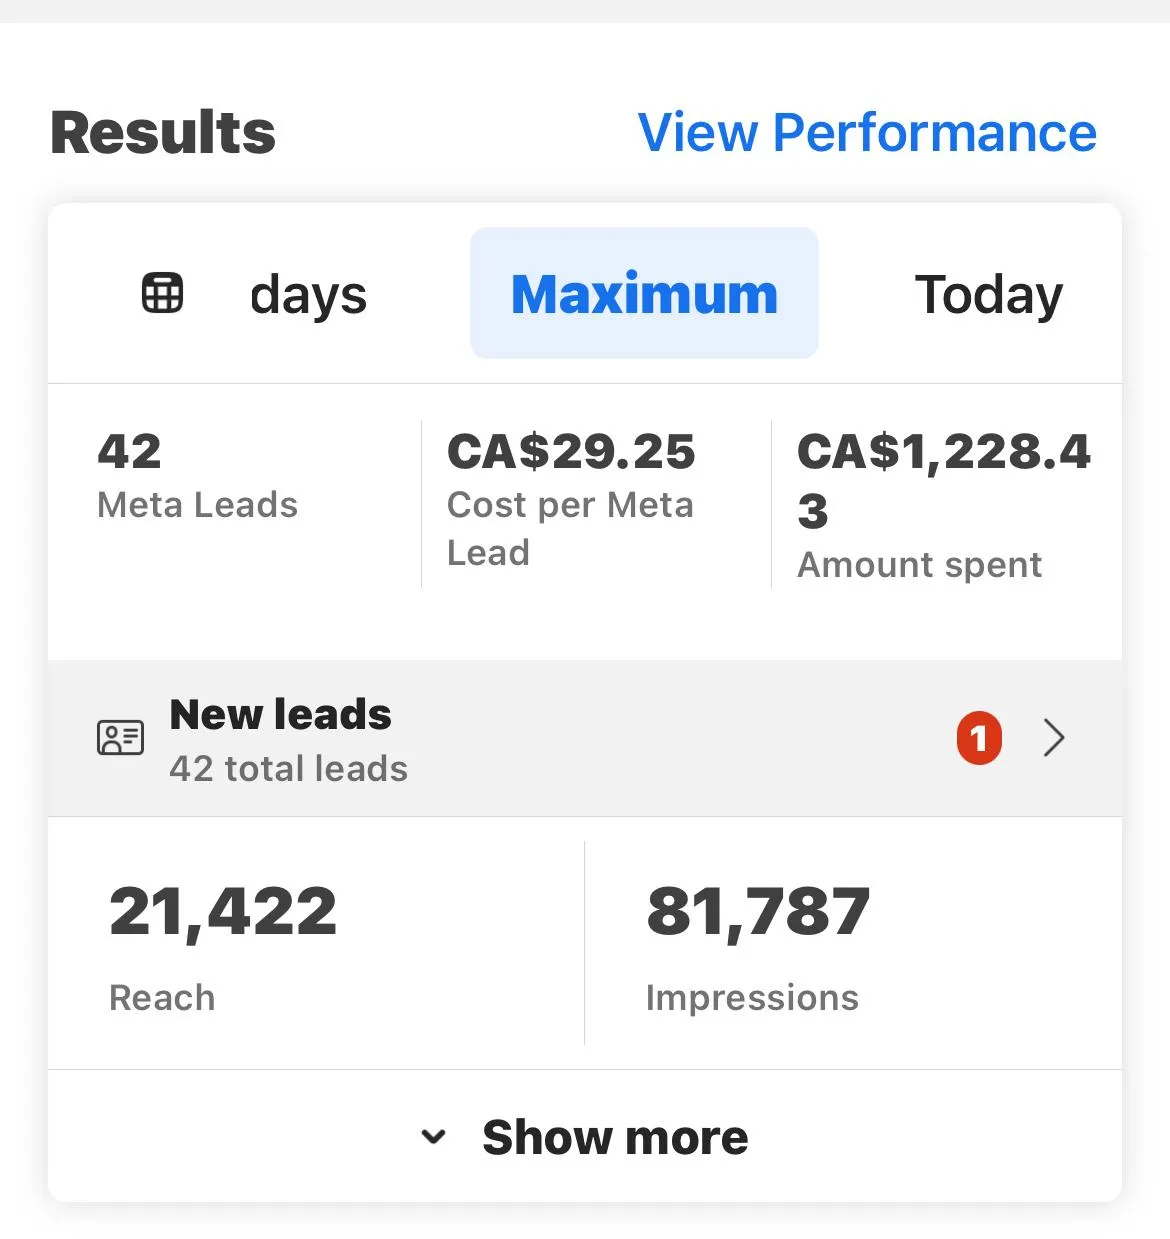Click the contact card icon for New leads
Image resolution: width=1170 pixels, height=1239 pixels.
pyautogui.click(x=120, y=738)
